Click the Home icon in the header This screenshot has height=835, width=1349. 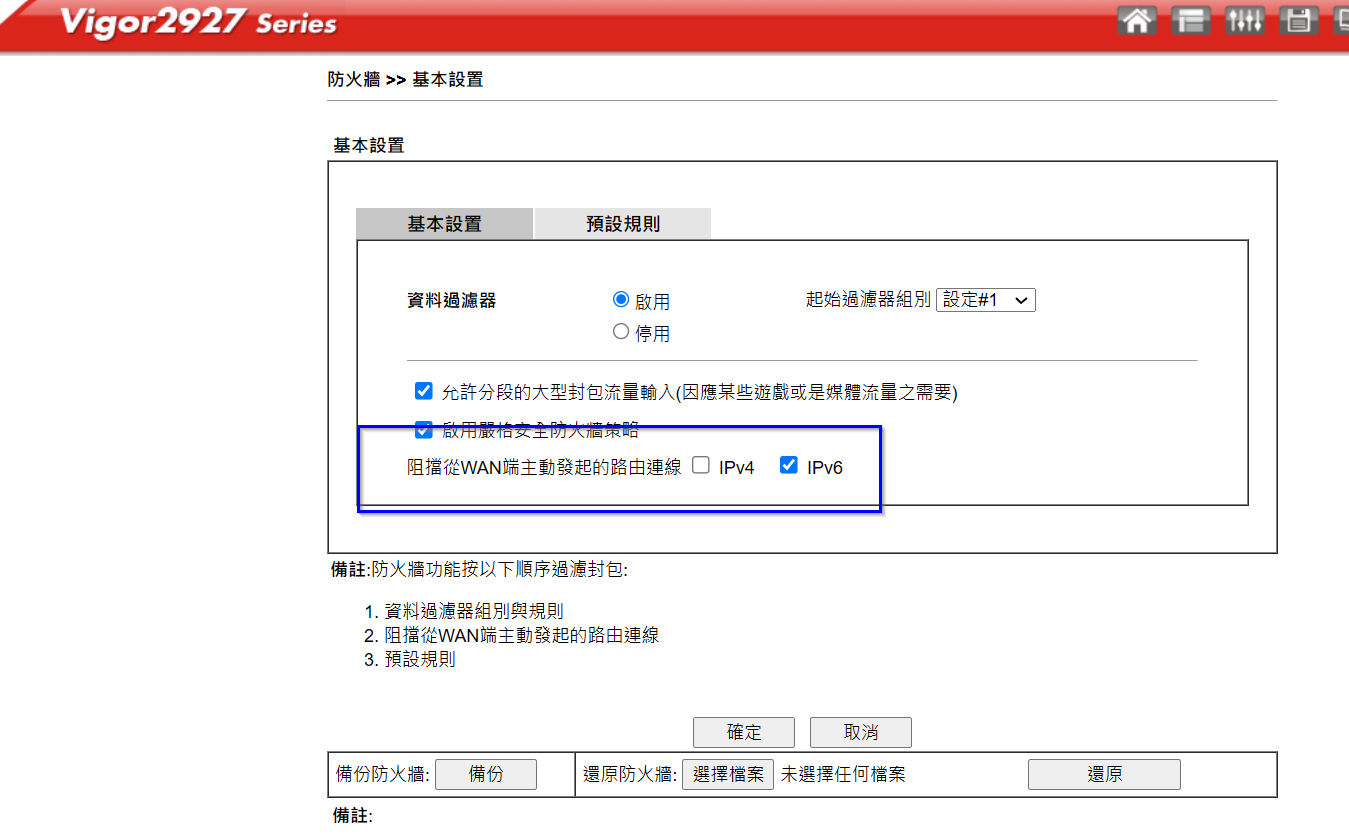tap(1136, 20)
